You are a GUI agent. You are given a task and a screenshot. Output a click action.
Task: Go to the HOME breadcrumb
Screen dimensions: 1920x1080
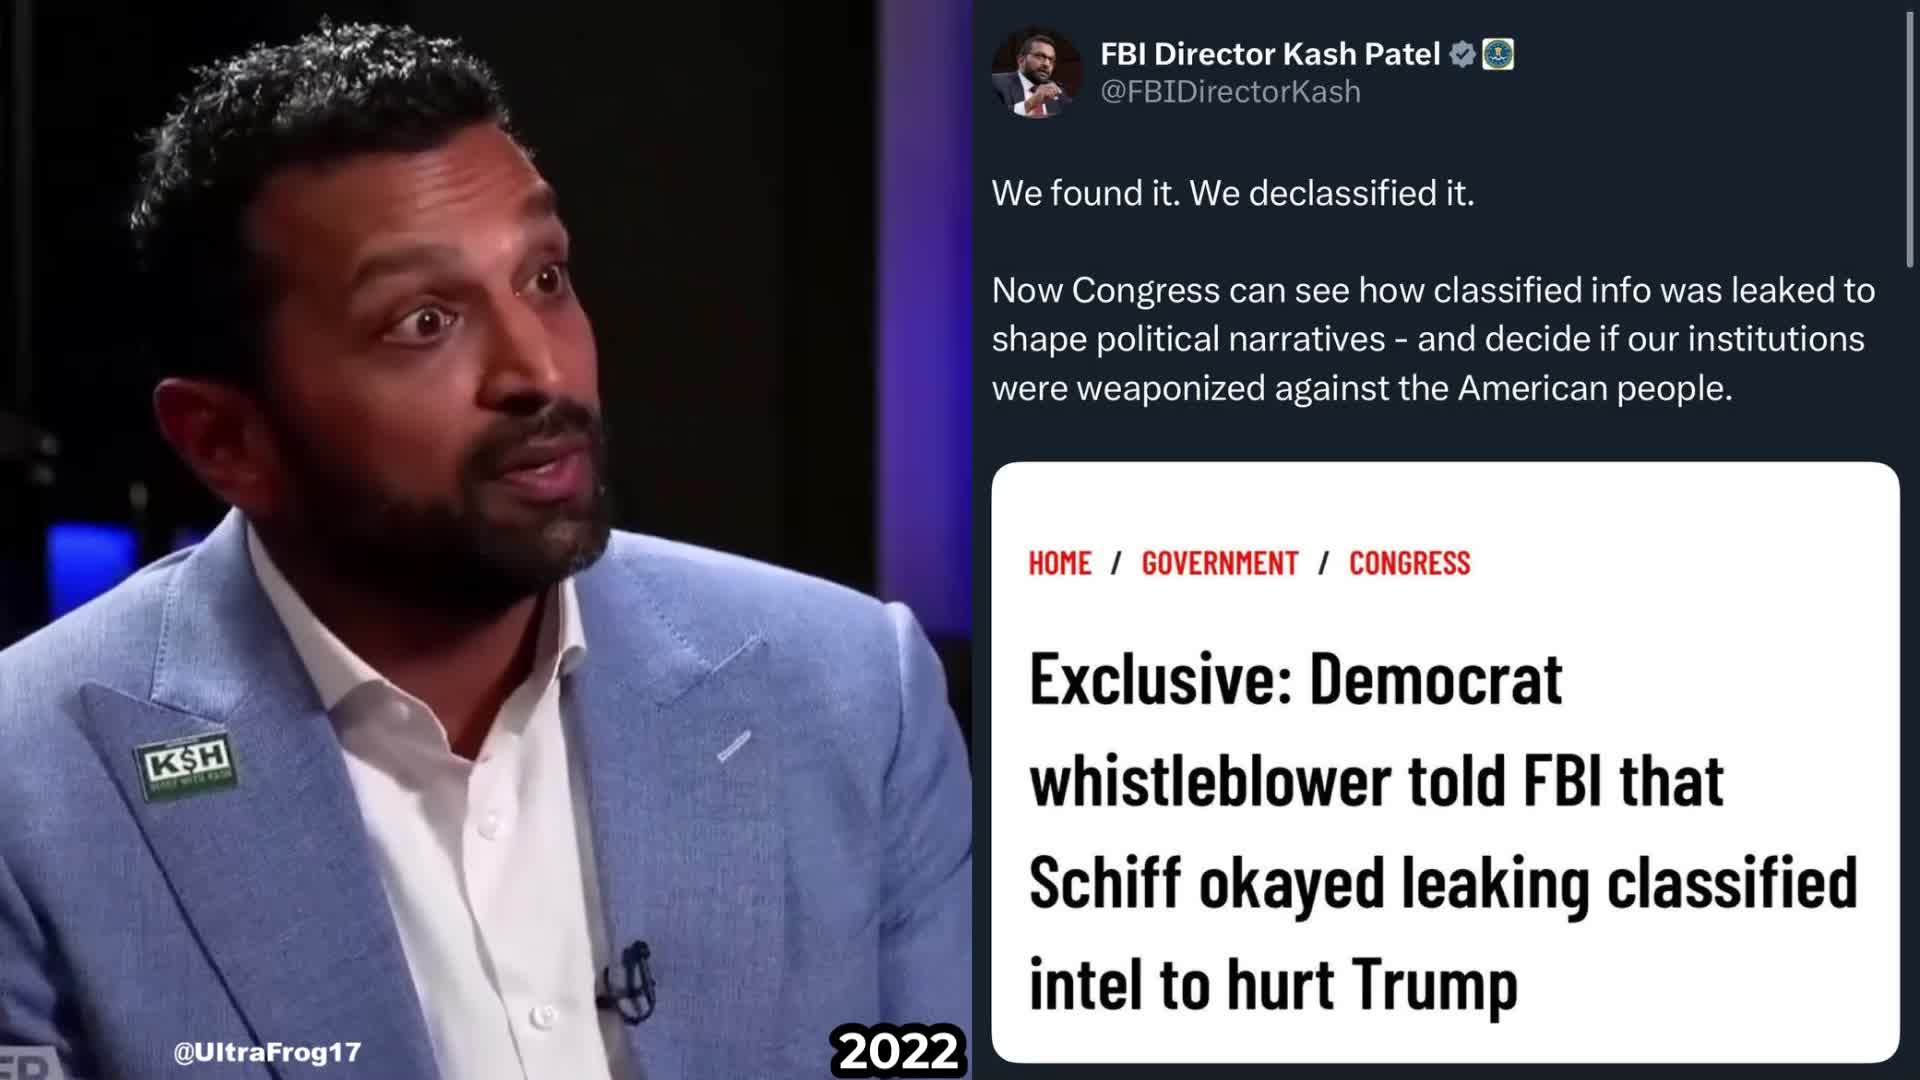tap(1060, 563)
